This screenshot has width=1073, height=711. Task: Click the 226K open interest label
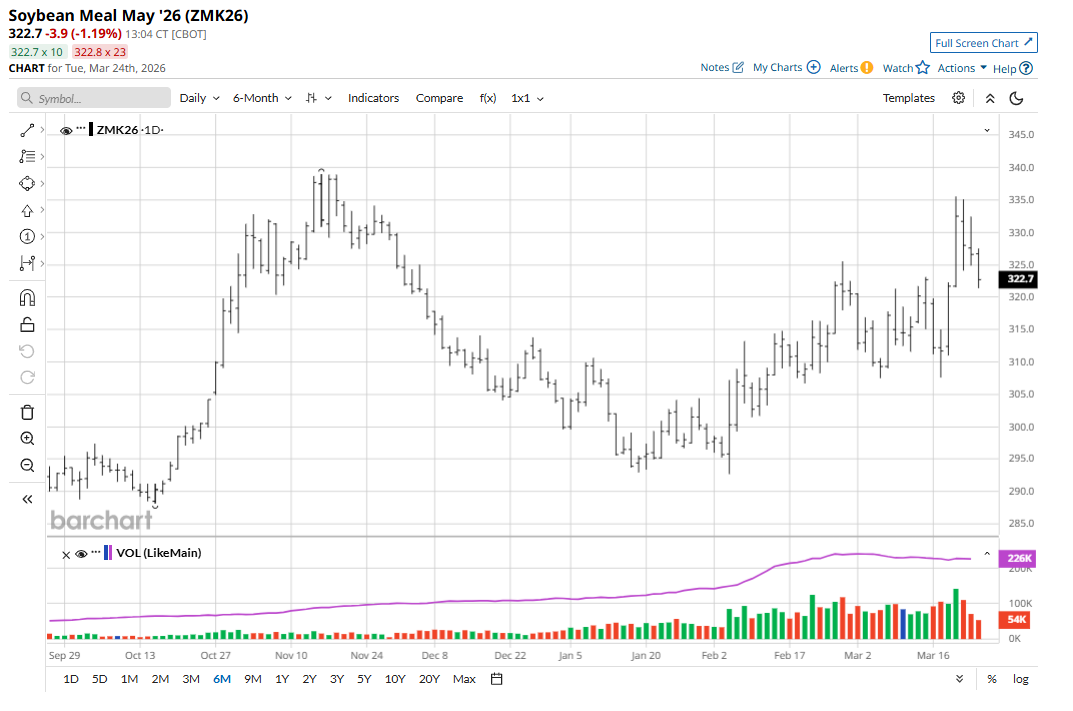click(1018, 558)
